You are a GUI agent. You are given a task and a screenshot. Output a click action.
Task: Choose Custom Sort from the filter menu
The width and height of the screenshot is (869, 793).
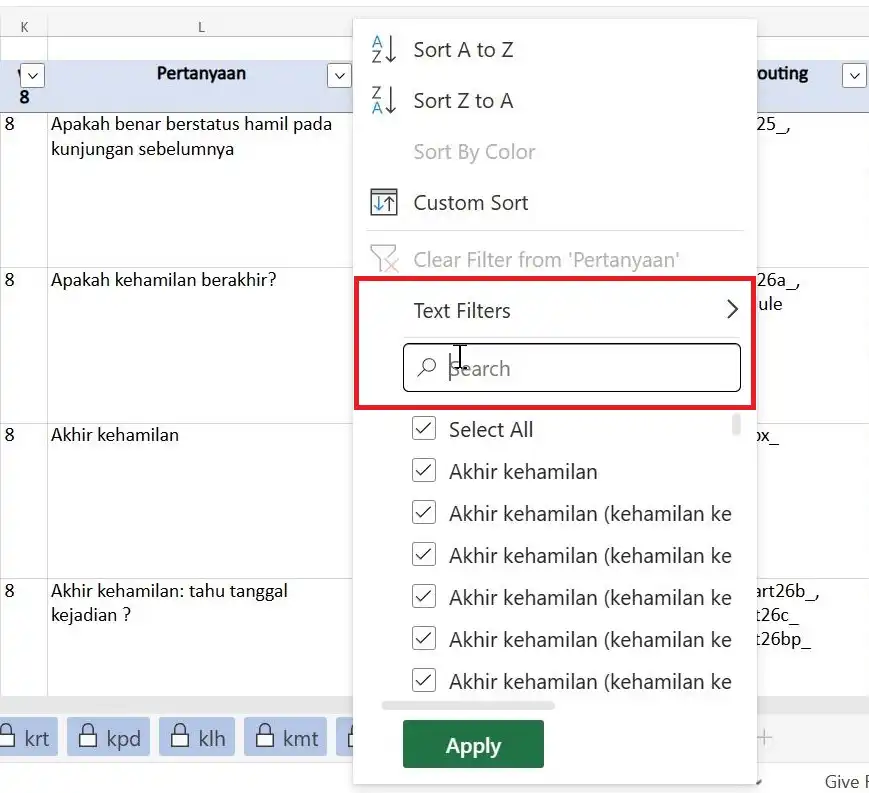click(x=470, y=203)
